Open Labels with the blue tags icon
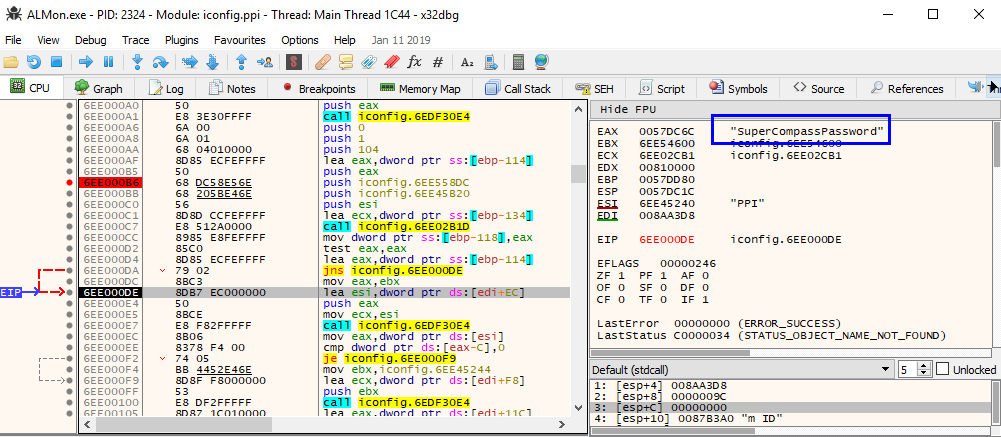The height and width of the screenshot is (437, 1001). click(x=368, y=62)
